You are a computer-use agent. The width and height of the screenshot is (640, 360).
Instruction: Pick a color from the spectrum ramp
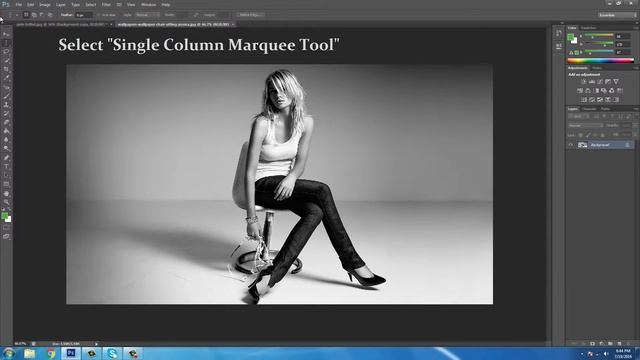pyautogui.click(x=600, y=60)
